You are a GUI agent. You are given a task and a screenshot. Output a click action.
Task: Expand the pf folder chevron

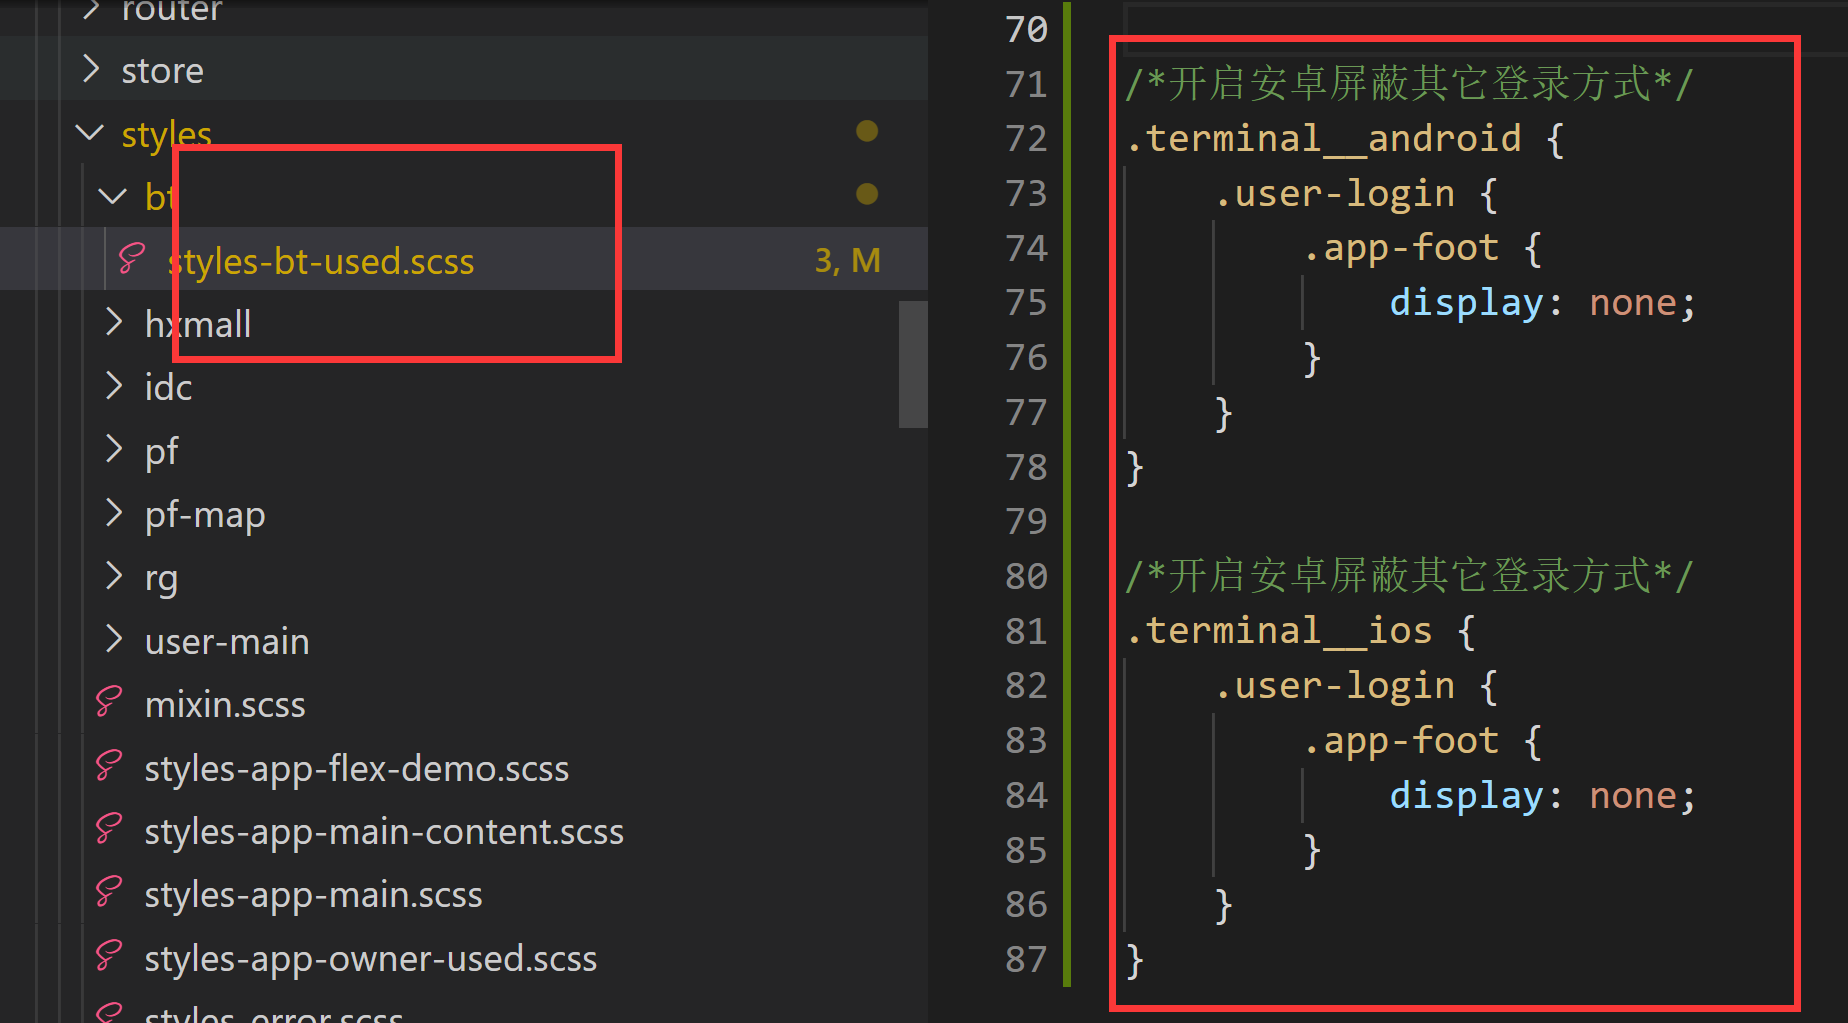(x=114, y=450)
